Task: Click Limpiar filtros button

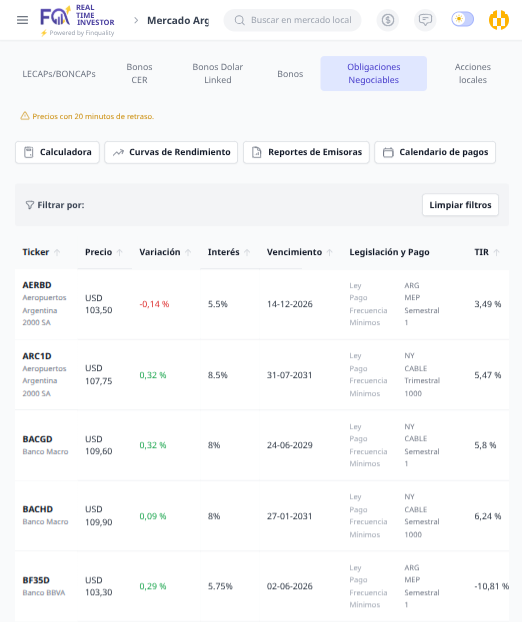Action: (x=460, y=205)
